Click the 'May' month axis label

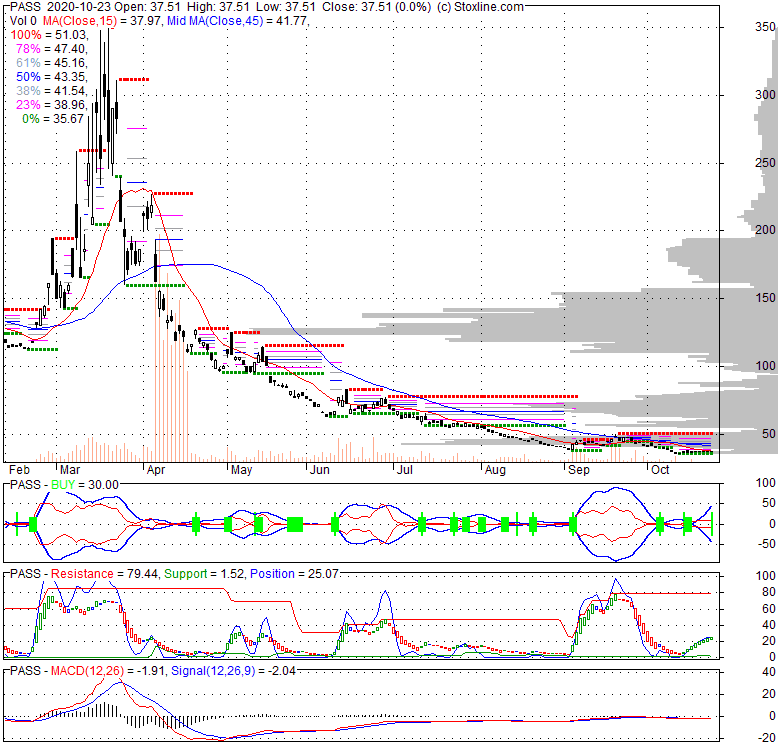(241, 470)
